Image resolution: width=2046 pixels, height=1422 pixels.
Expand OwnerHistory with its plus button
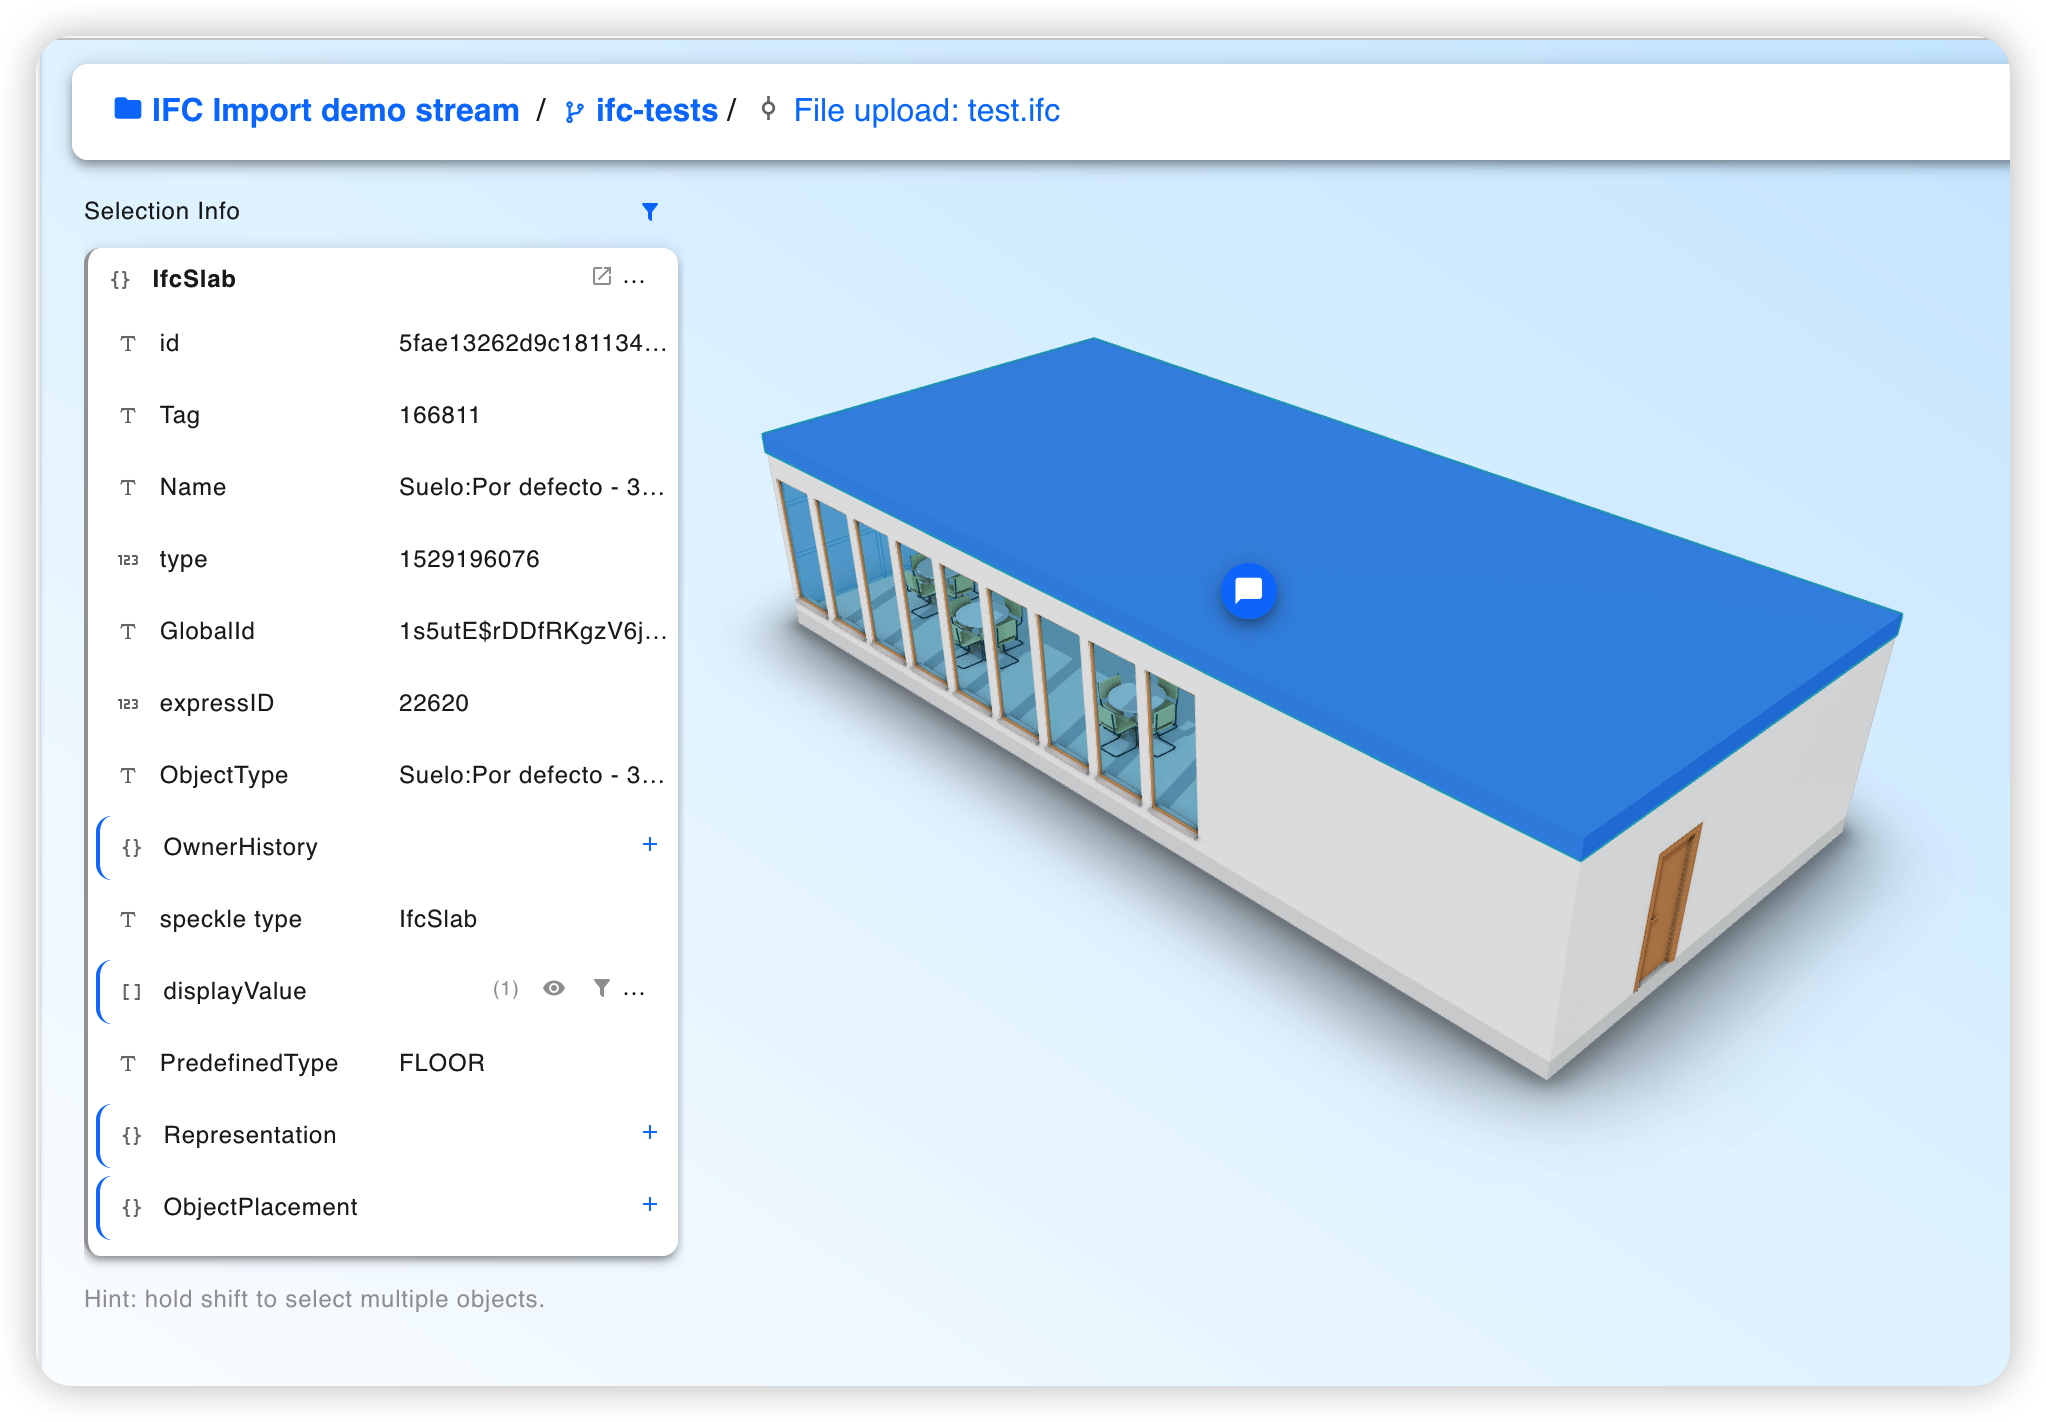coord(649,844)
